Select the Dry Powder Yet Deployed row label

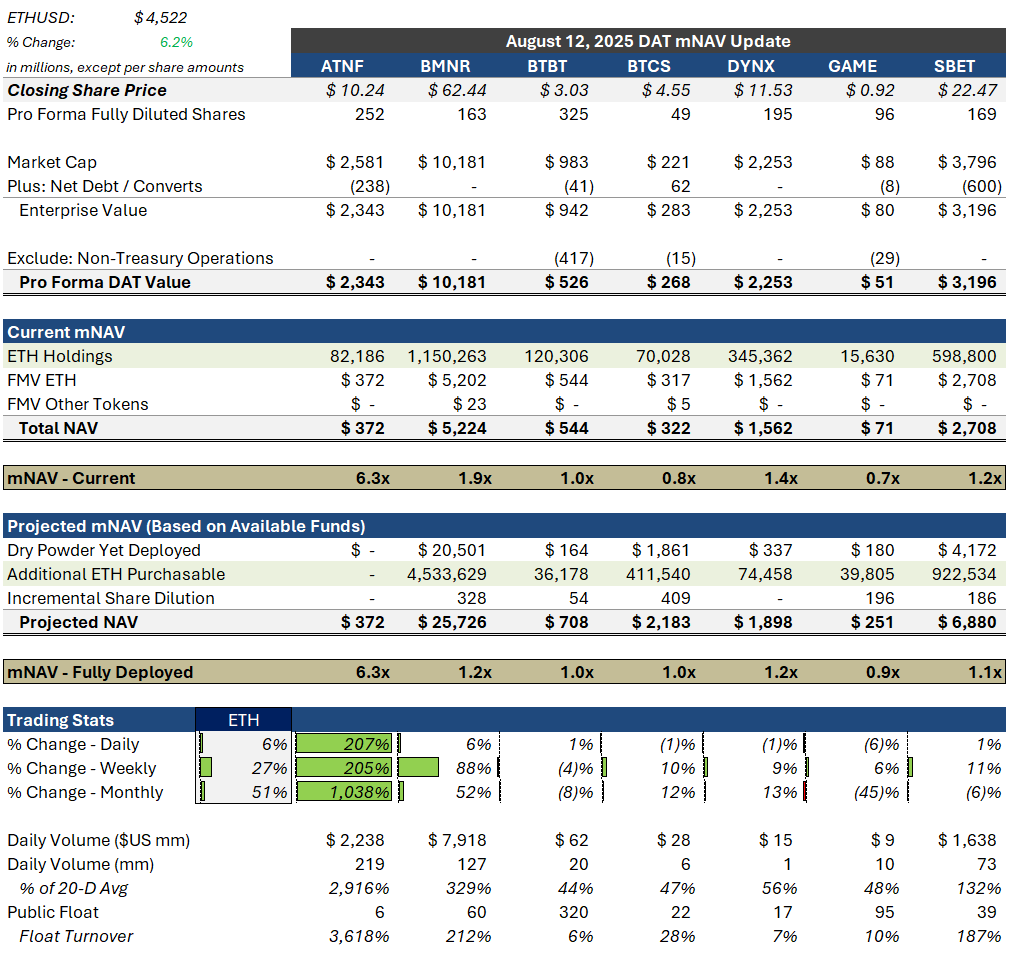coord(106,550)
